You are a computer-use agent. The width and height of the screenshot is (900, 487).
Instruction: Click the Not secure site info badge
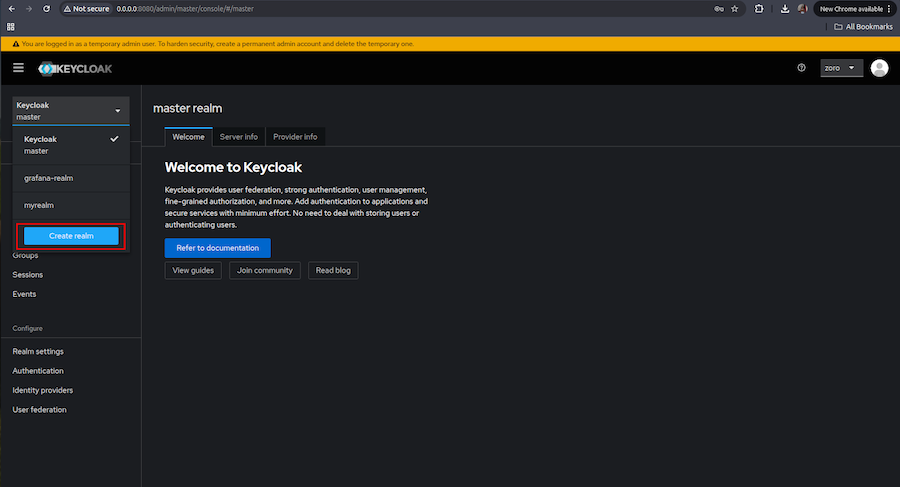86,9
